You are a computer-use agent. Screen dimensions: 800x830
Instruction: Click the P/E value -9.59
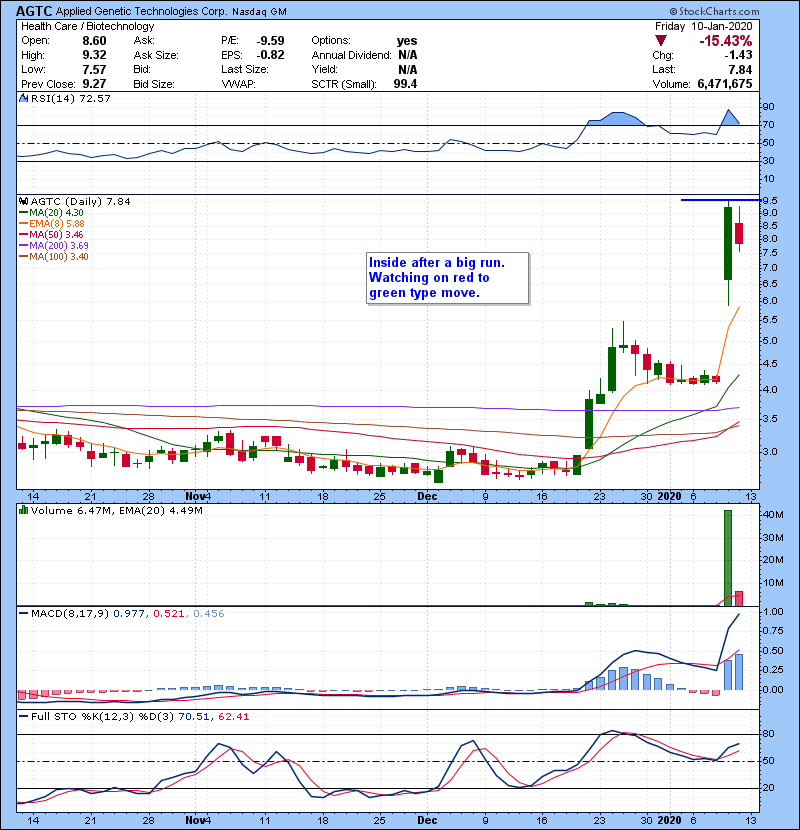[271, 41]
